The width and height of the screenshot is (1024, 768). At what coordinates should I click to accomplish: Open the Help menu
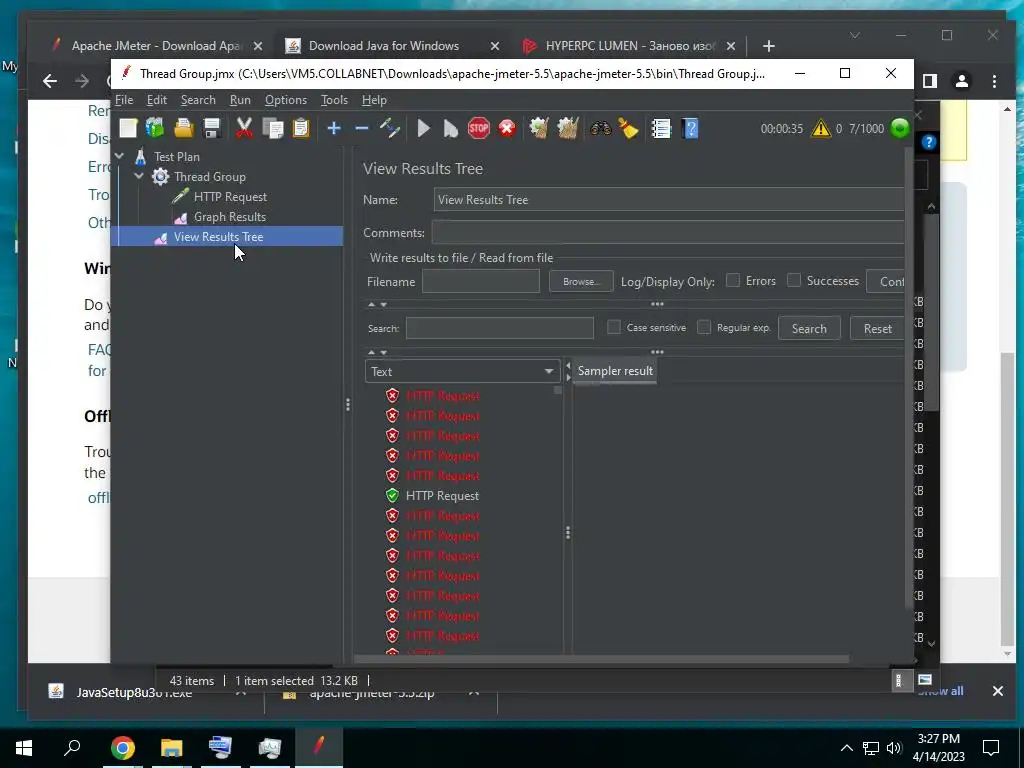374,100
